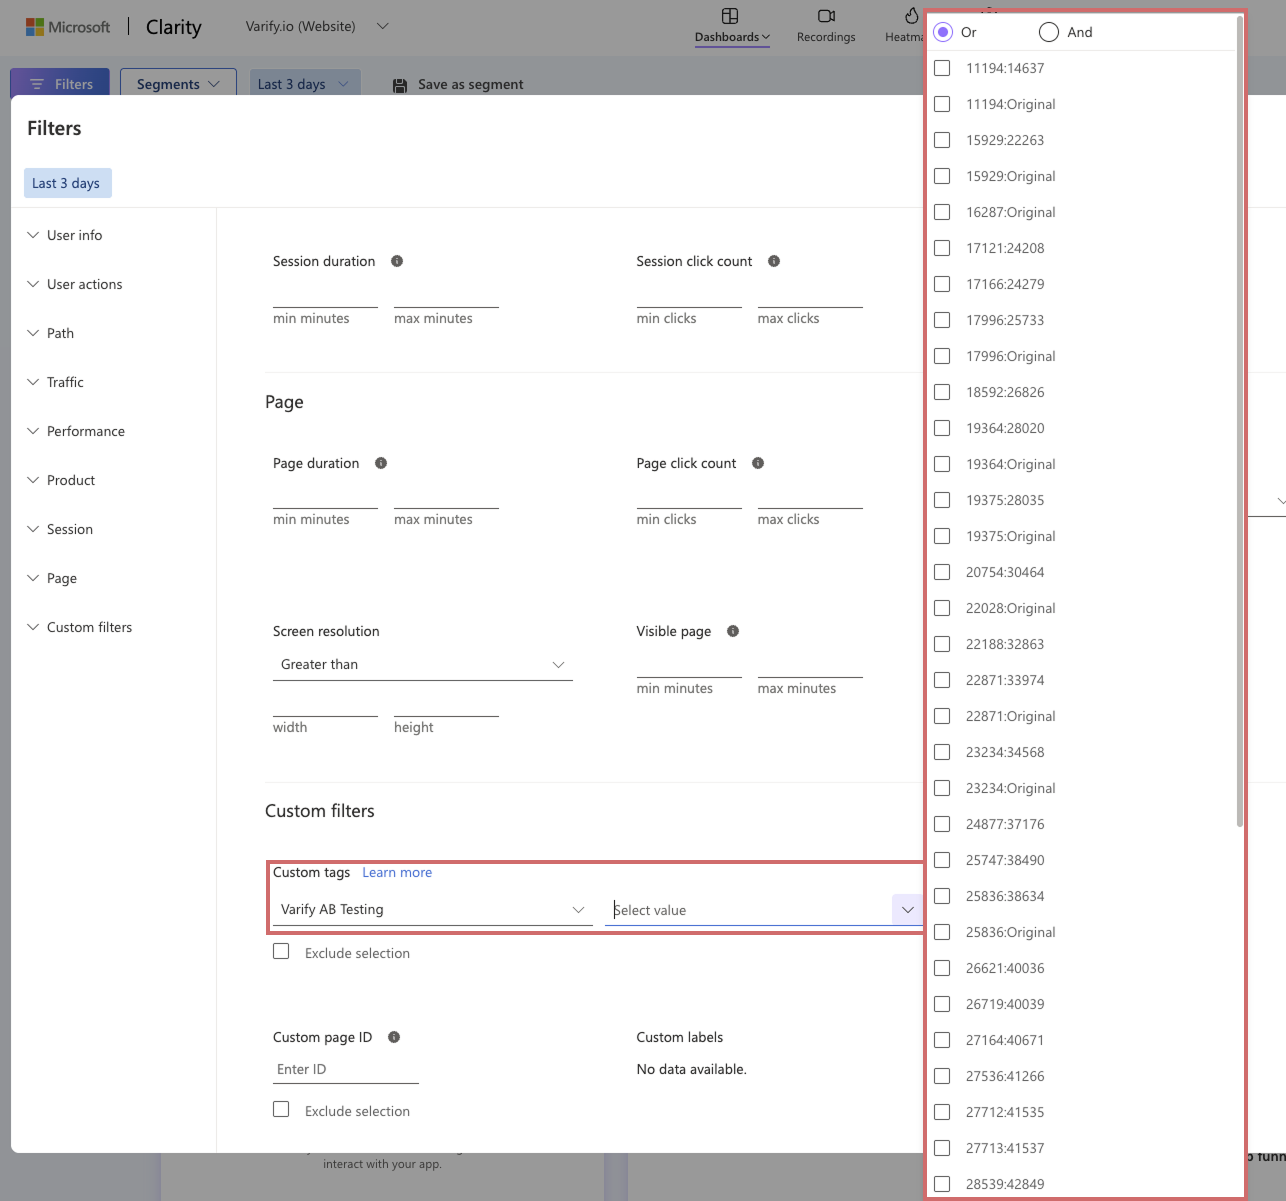Click the Last 3 days filter chip
The height and width of the screenshot is (1201, 1286).
click(x=67, y=183)
